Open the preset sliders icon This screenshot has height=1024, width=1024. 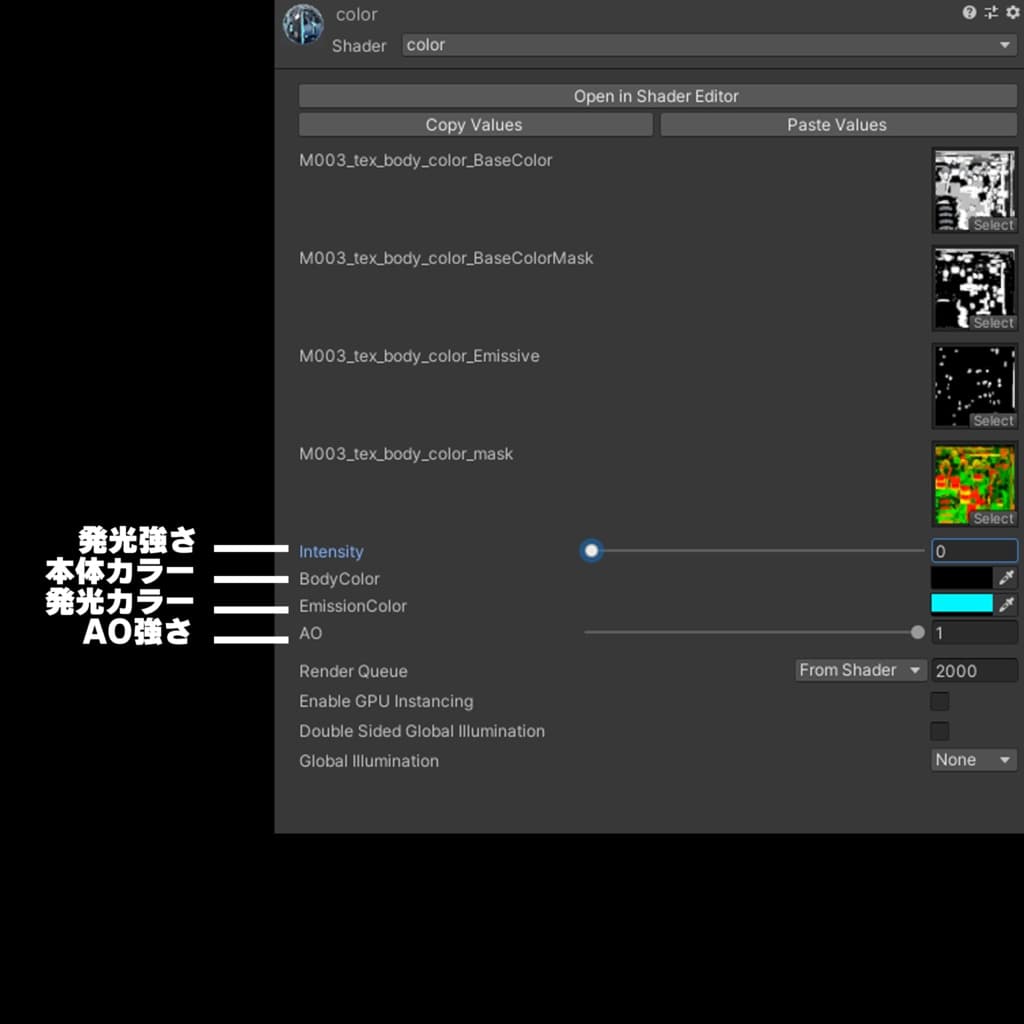pyautogui.click(x=991, y=12)
